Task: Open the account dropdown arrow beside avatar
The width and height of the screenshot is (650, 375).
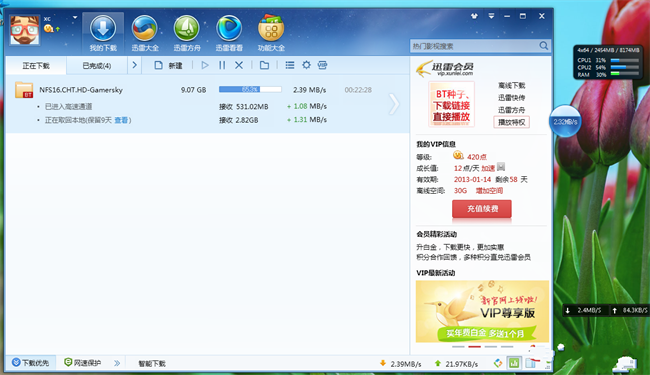Action: [75, 17]
